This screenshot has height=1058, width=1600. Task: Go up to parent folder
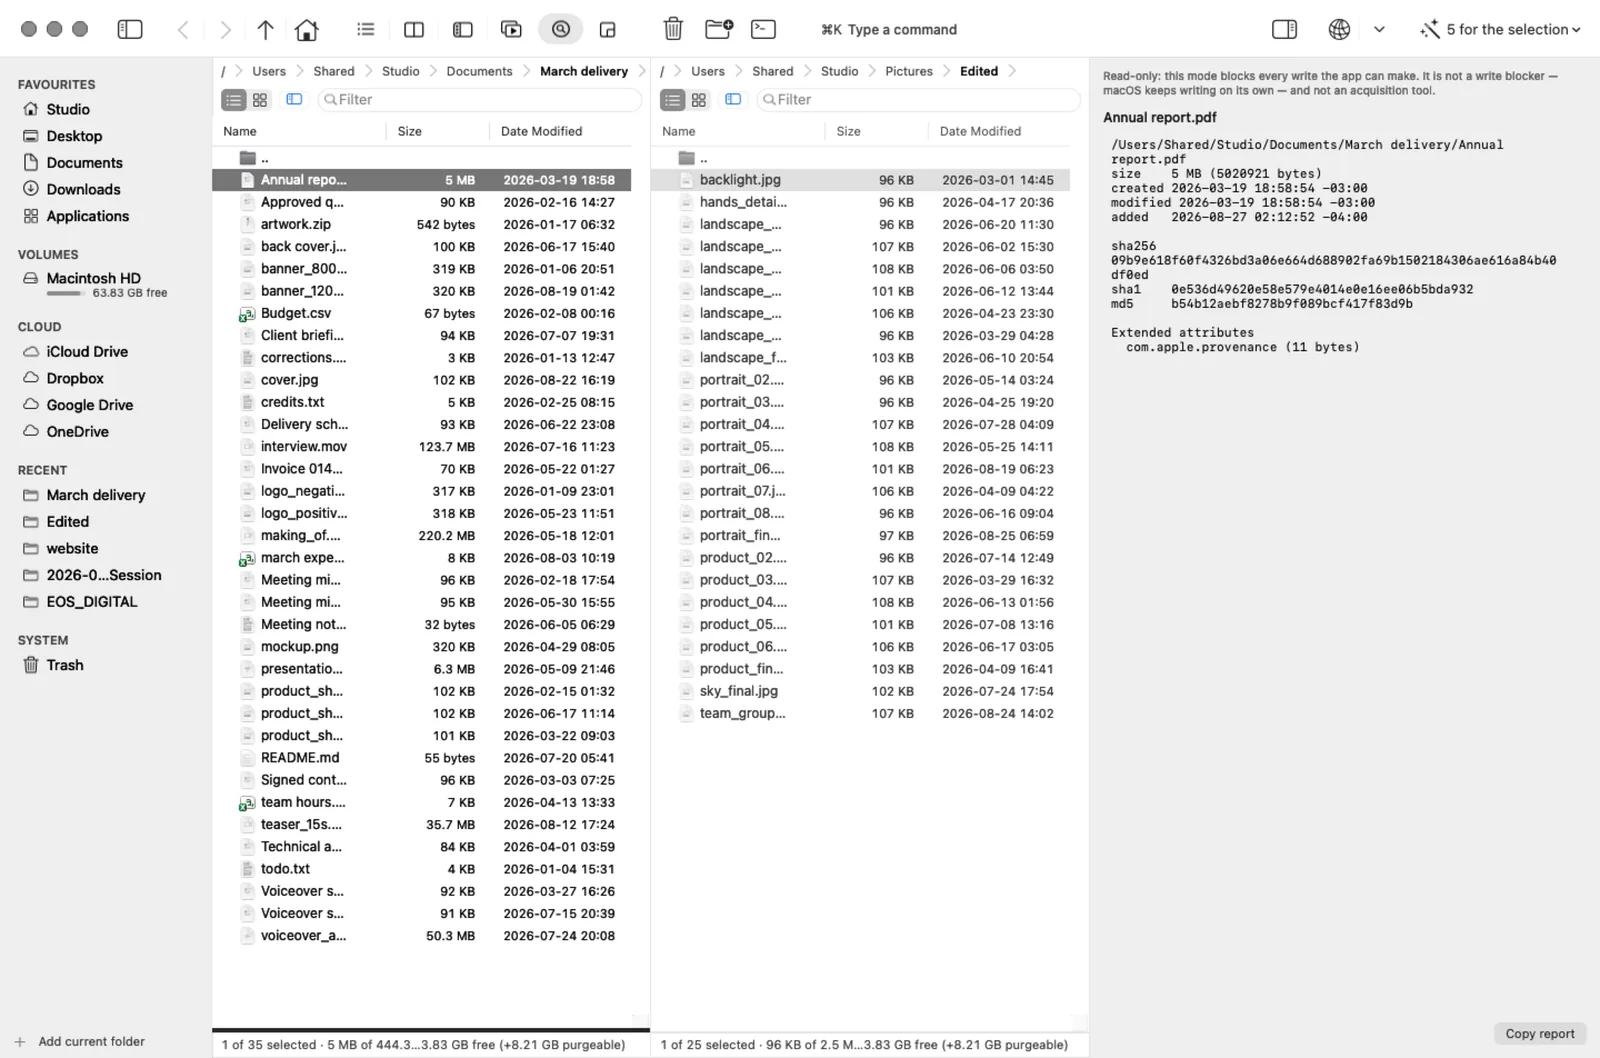pyautogui.click(x=265, y=29)
